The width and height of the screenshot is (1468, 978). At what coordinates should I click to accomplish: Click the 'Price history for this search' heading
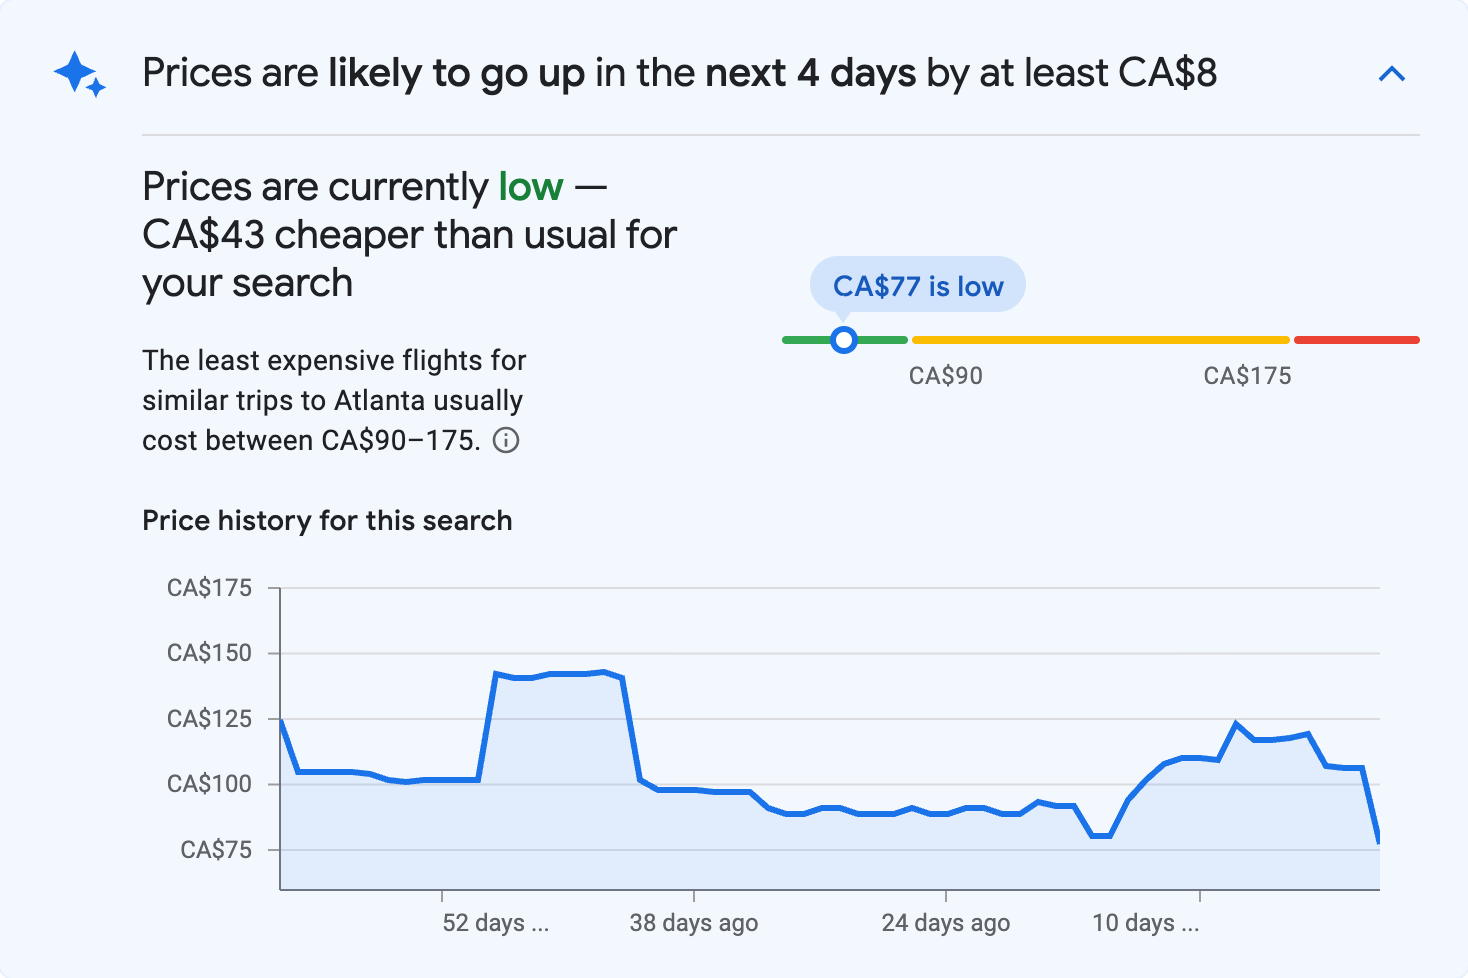pos(327,521)
